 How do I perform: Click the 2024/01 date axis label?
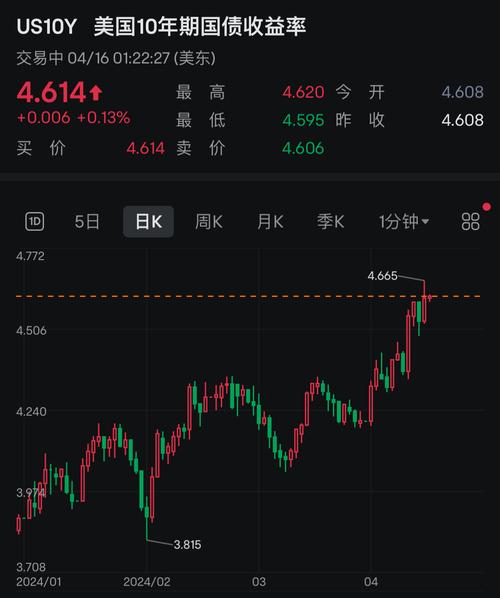(39, 582)
